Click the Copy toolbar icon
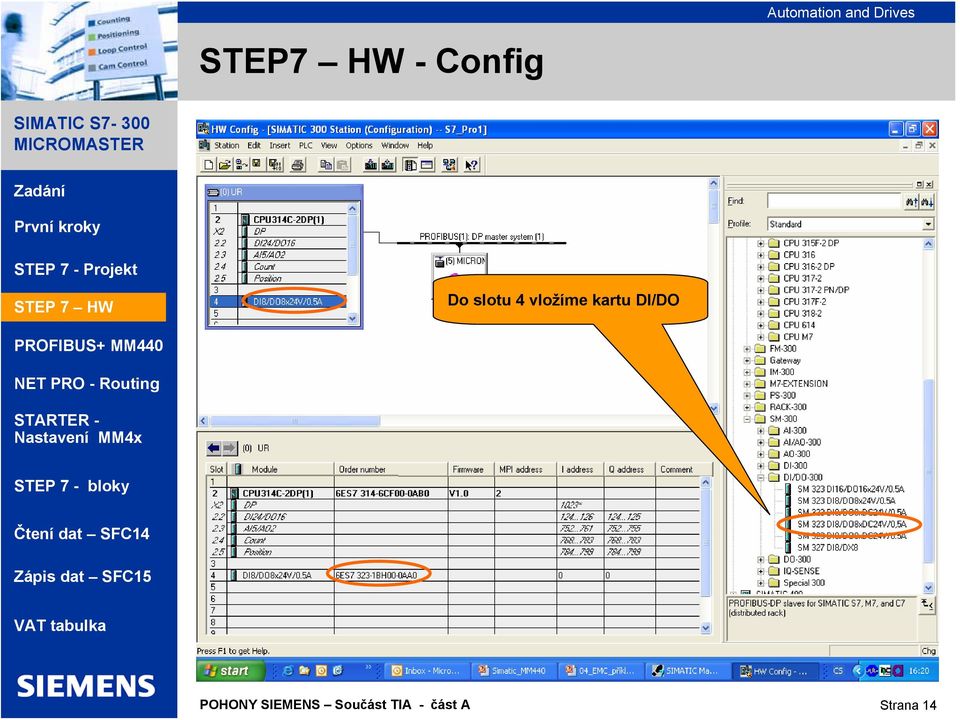This screenshot has height=720, width=960. [x=326, y=165]
